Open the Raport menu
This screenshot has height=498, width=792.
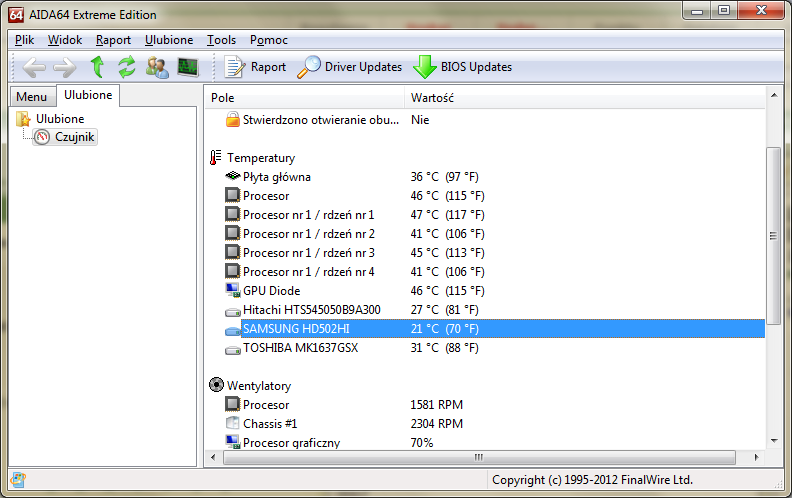coord(113,40)
